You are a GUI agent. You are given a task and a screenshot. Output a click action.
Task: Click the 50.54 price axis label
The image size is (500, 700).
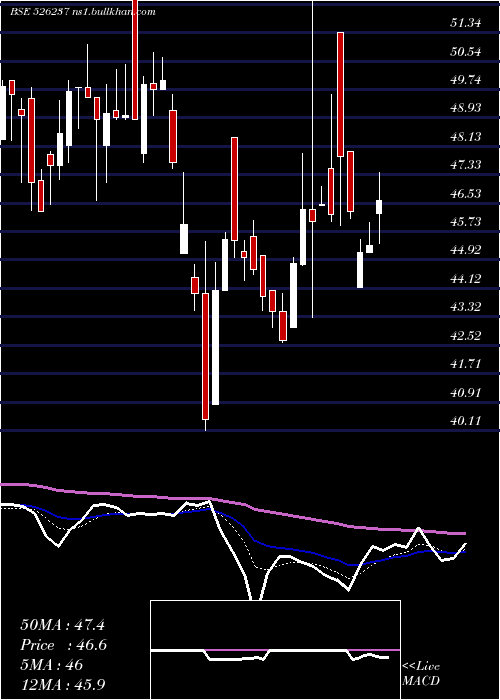(x=466, y=52)
